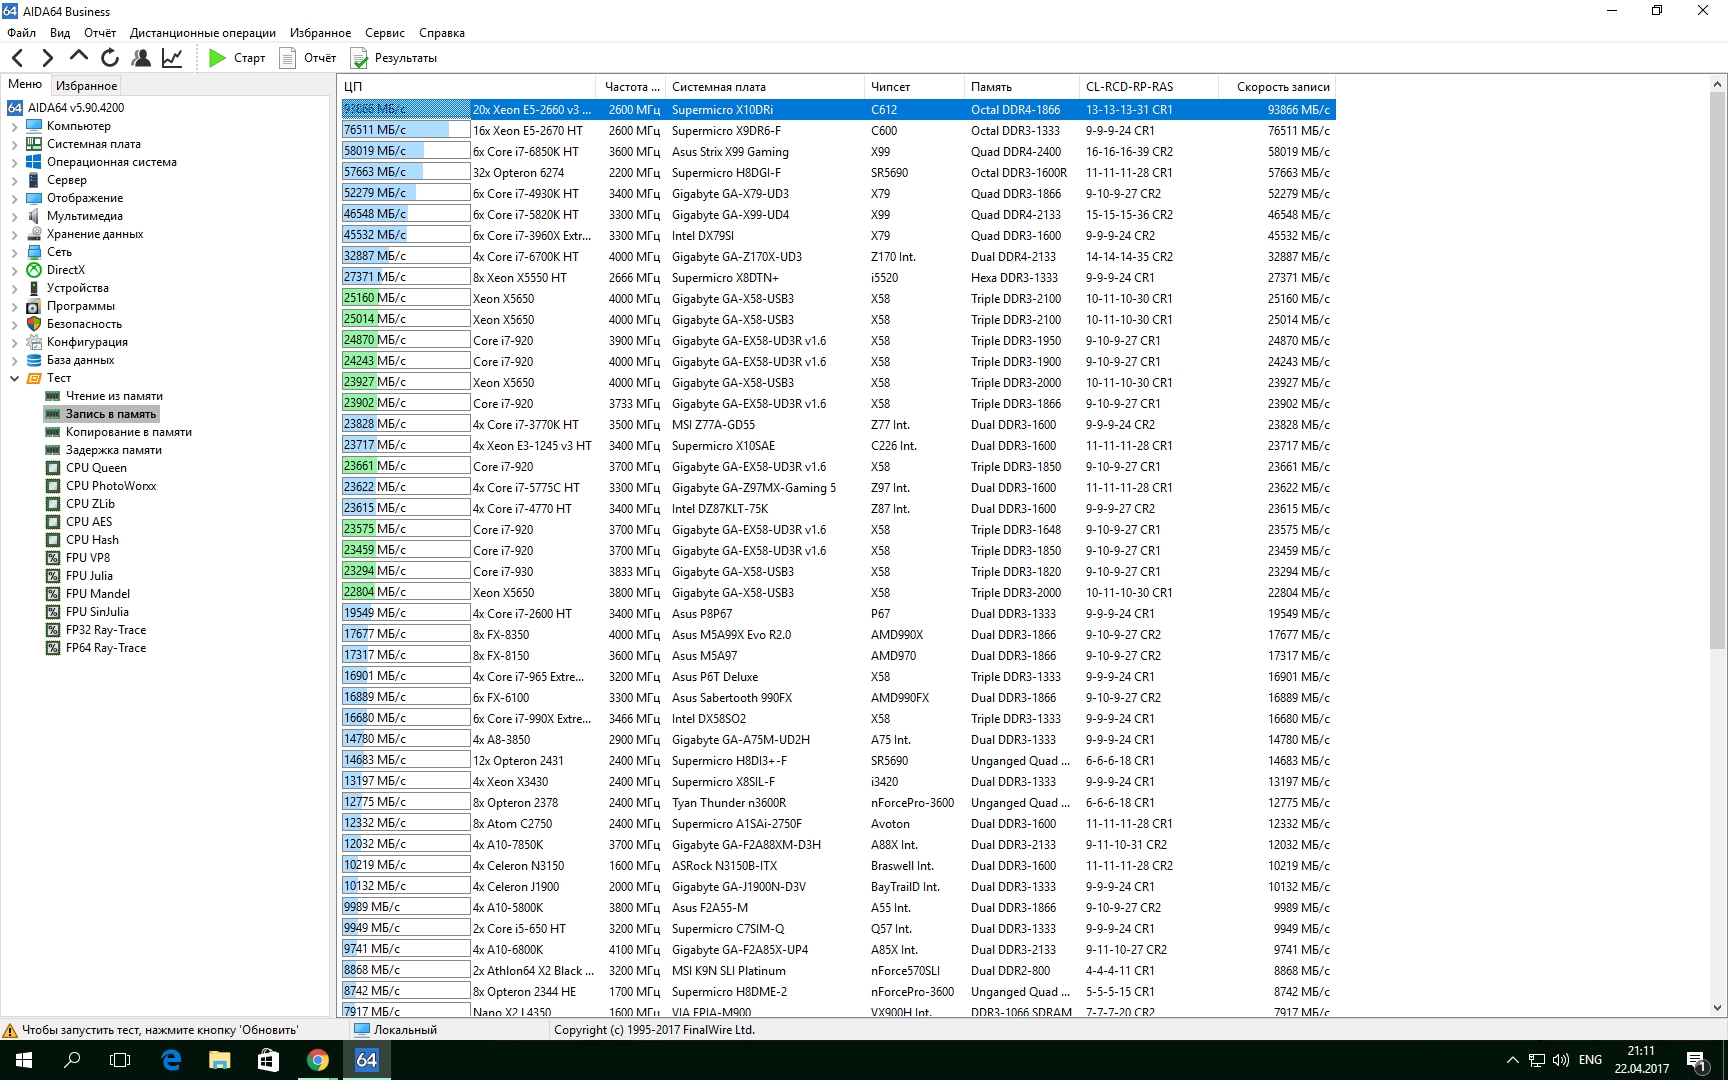The width and height of the screenshot is (1728, 1080).
Task: Expand the Сеть tree node
Action: 14,252
